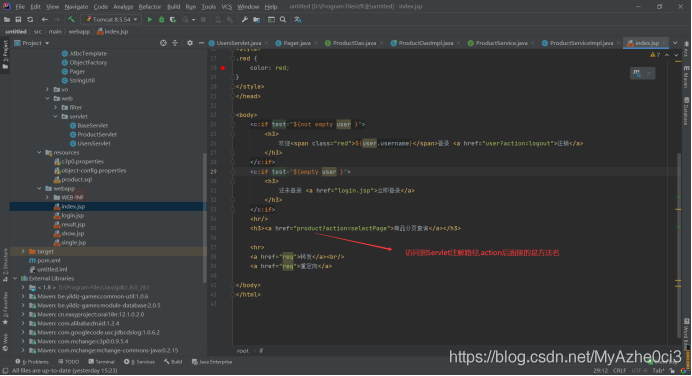Screen dimensions: 692x376
Task: Click the Project panel gear settings icon
Action: 190,43
